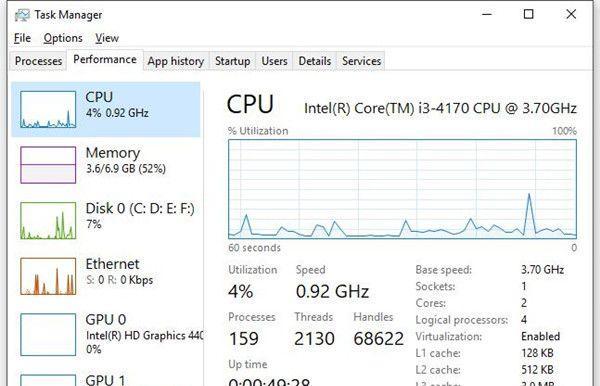
Task: Minimize the Task Manager window
Action: point(487,14)
